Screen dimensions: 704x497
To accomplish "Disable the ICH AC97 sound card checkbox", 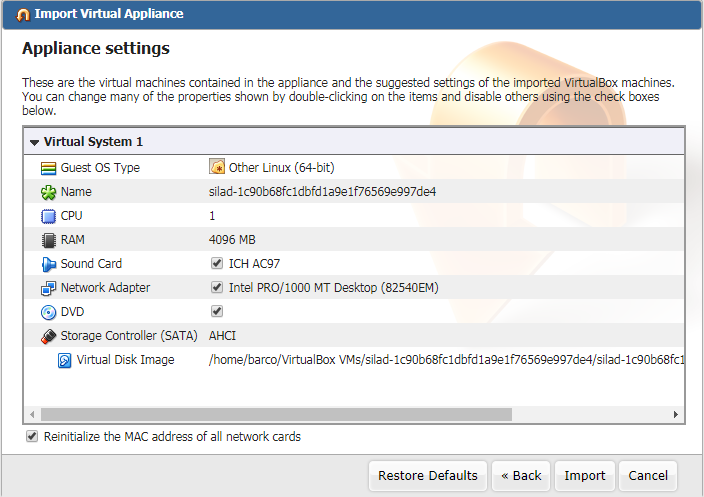I will coord(217,264).
